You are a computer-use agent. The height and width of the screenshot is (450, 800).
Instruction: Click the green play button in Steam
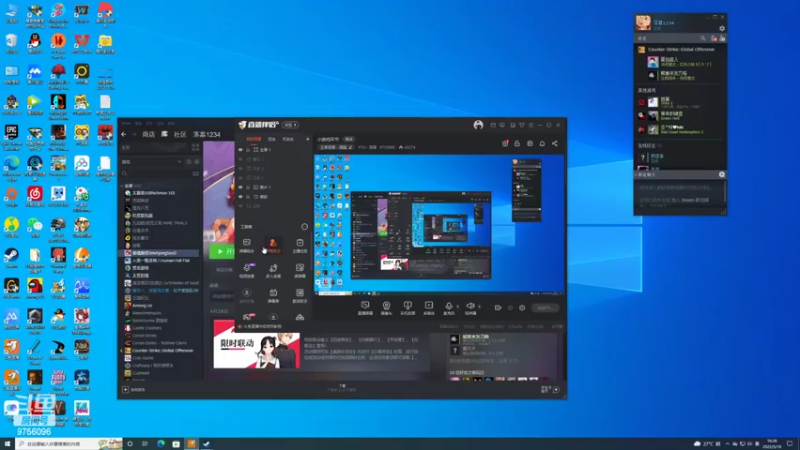(222, 251)
